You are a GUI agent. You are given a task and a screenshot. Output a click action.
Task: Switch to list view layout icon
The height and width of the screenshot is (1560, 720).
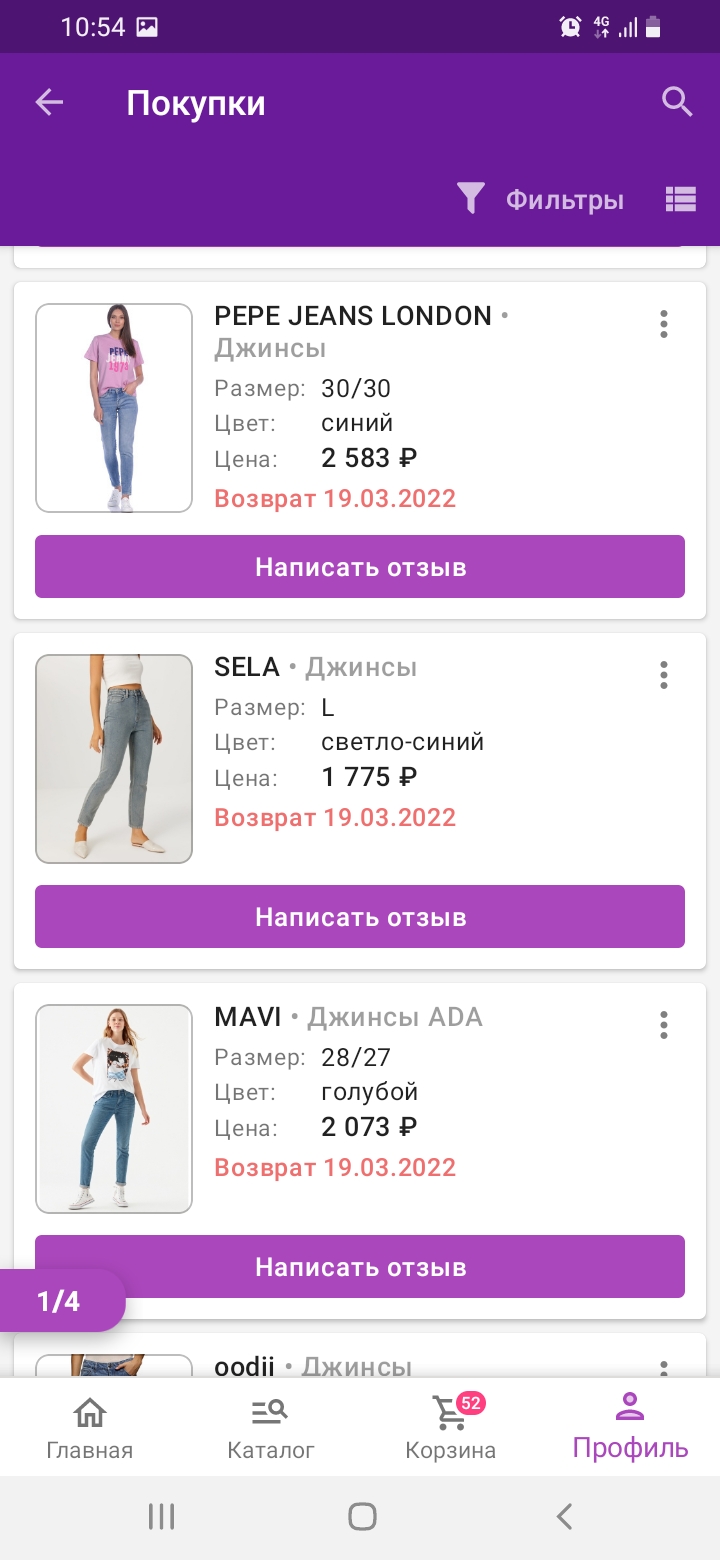point(680,199)
